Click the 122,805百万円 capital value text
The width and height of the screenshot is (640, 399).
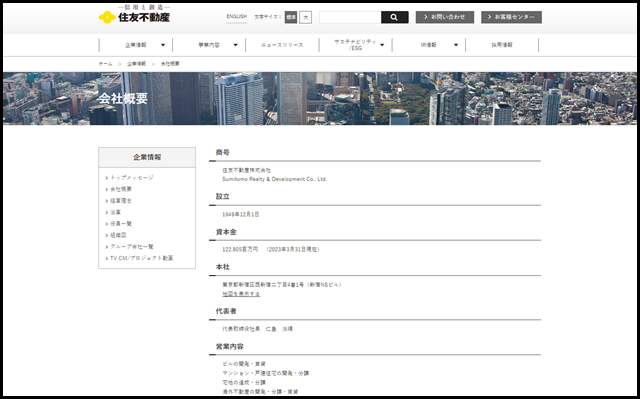click(x=240, y=249)
